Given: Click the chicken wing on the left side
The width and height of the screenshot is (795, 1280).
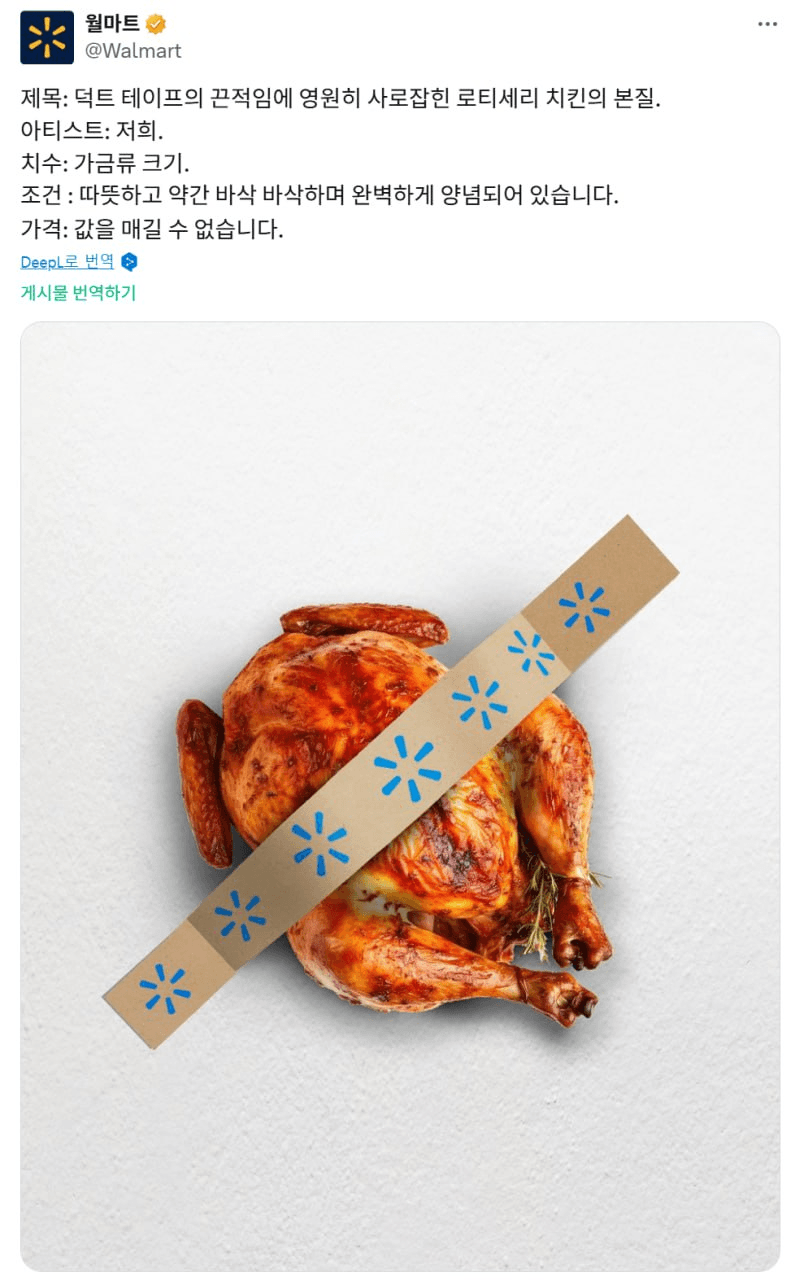Looking at the screenshot, I should (x=204, y=782).
